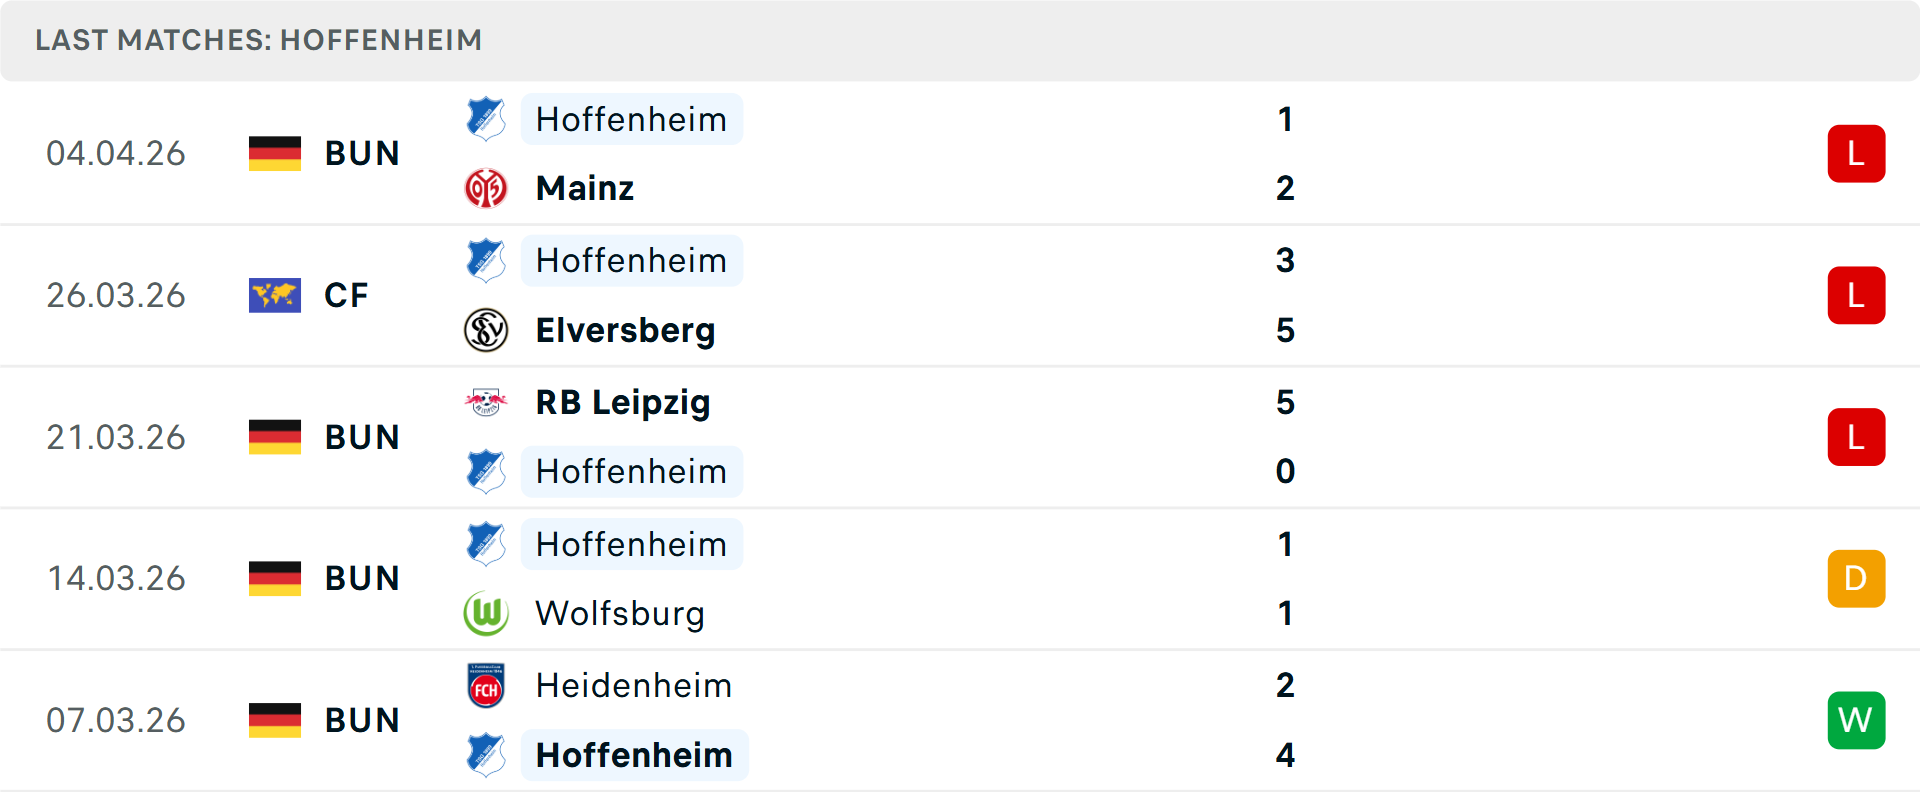Click the German flag for the 07.03.26 match
This screenshot has height=792, width=1920.
pos(274,720)
